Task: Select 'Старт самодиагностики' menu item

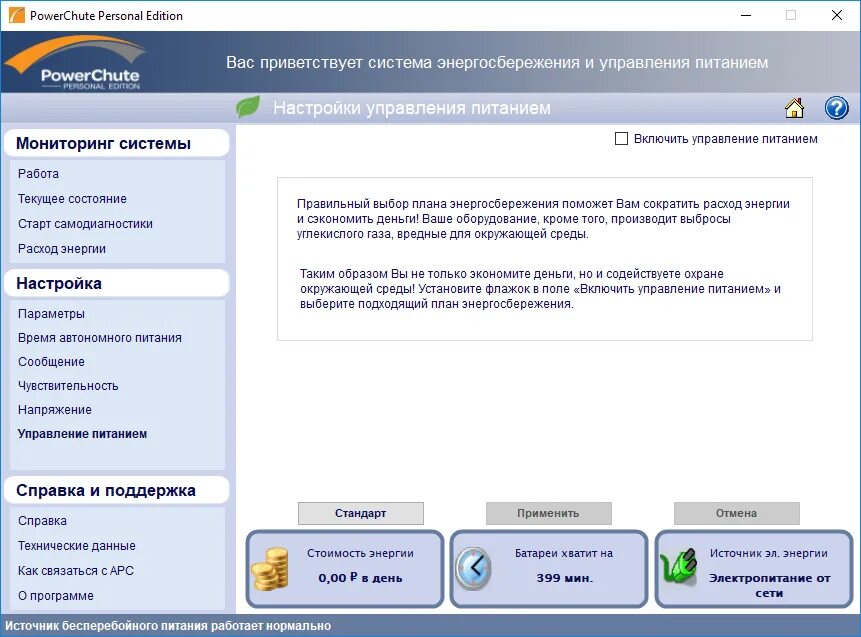Action: (85, 224)
